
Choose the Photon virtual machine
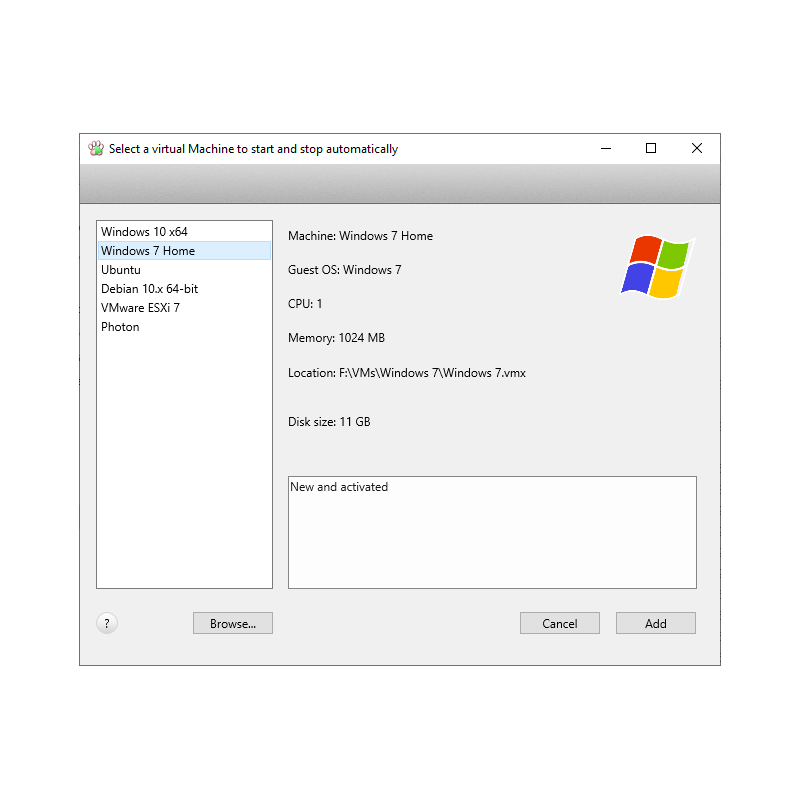tap(120, 327)
